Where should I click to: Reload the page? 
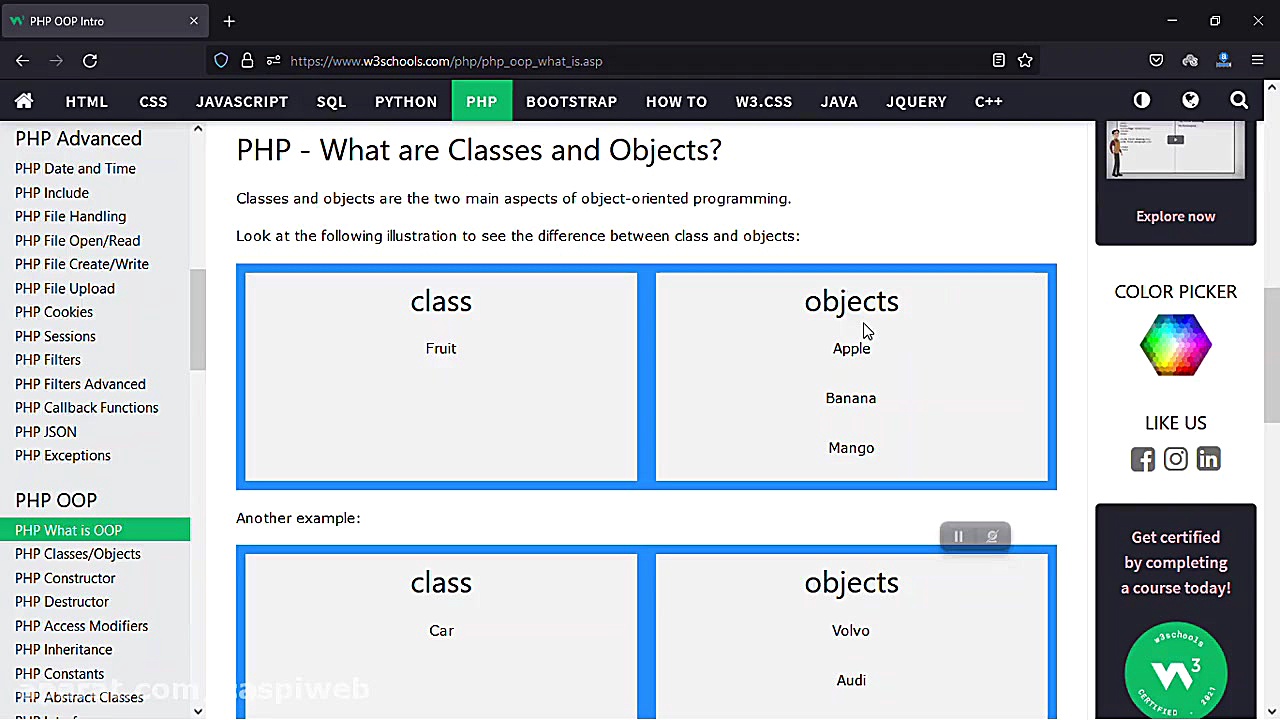click(90, 61)
